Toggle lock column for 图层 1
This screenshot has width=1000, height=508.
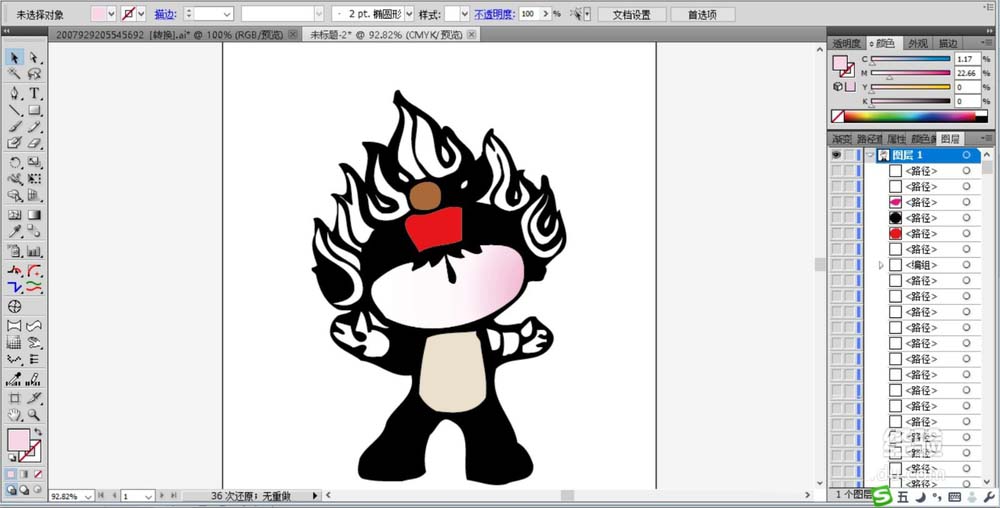tap(849, 155)
